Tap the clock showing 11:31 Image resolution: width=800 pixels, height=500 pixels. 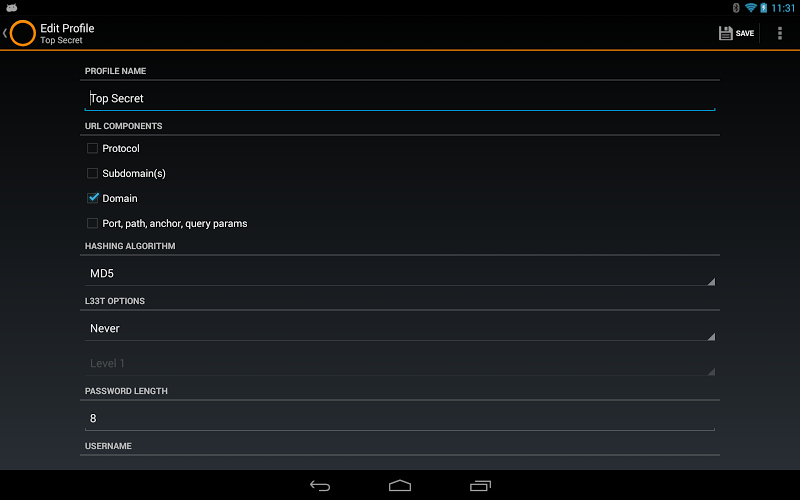click(783, 8)
